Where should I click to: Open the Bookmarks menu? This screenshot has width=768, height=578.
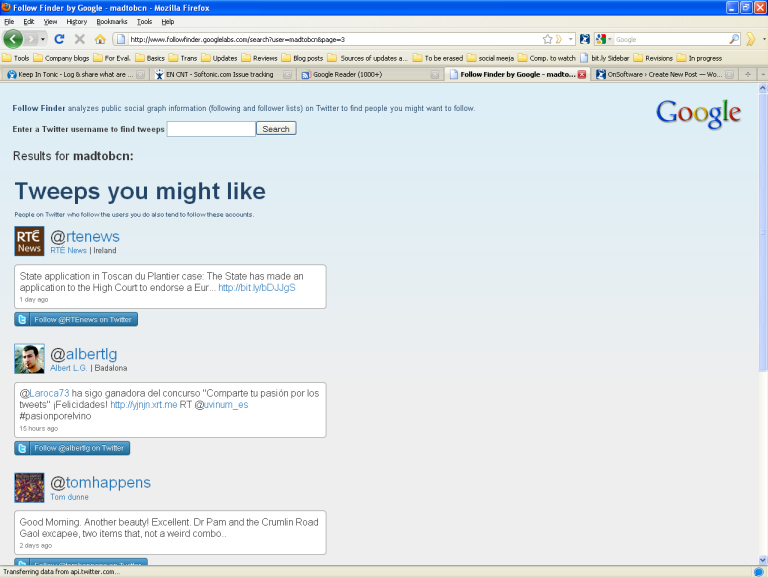112,22
